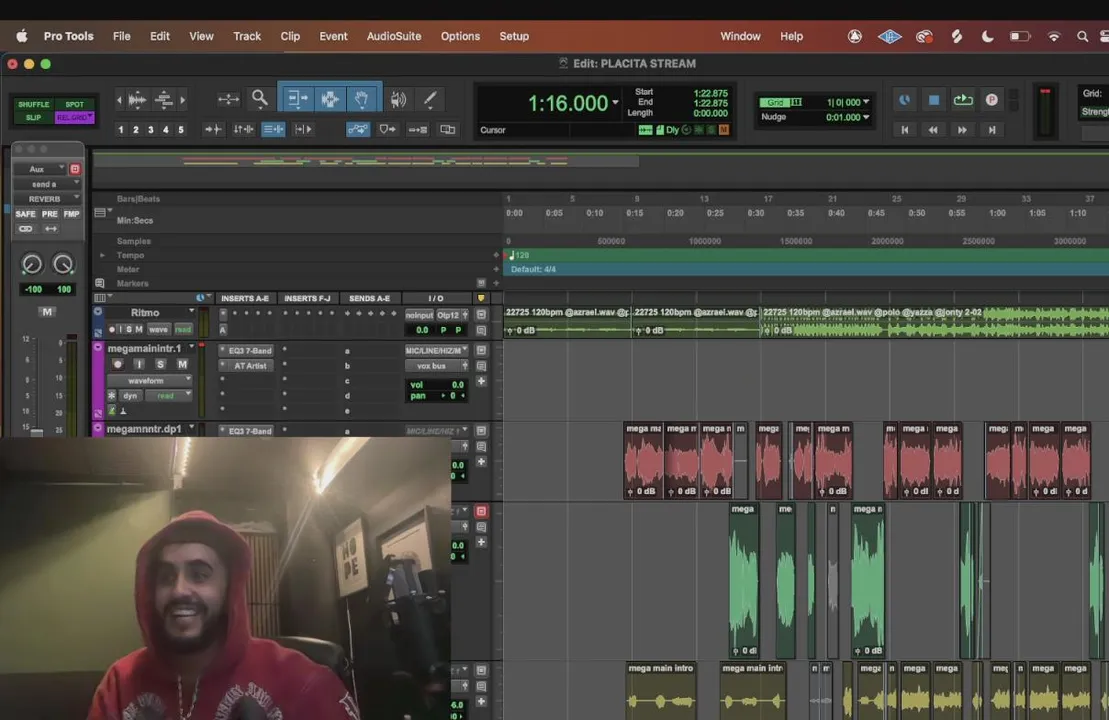Adjust the right pan knob showing 100
1109x720 pixels.
coord(63,264)
